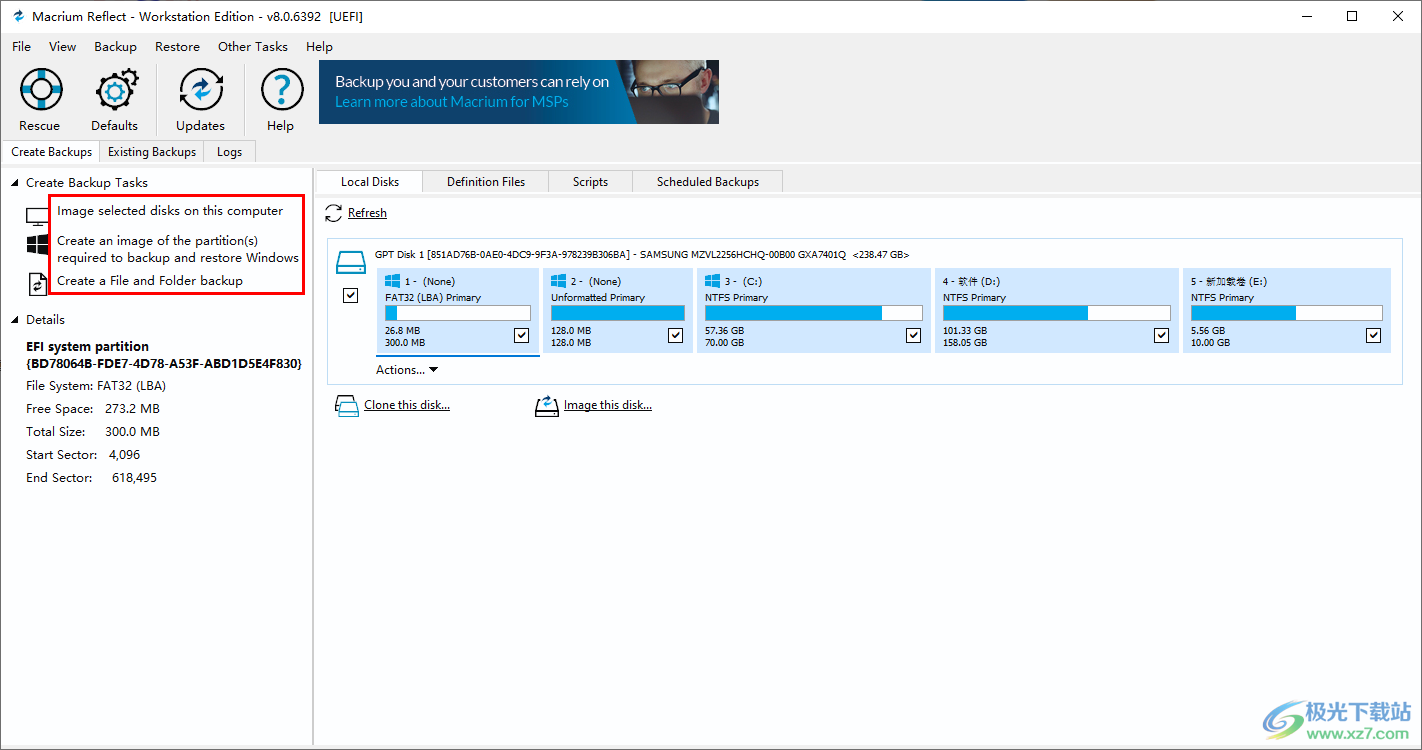This screenshot has width=1422, height=750.
Task: Click the monitor icon beside Image selected disks
Action: tap(38, 216)
